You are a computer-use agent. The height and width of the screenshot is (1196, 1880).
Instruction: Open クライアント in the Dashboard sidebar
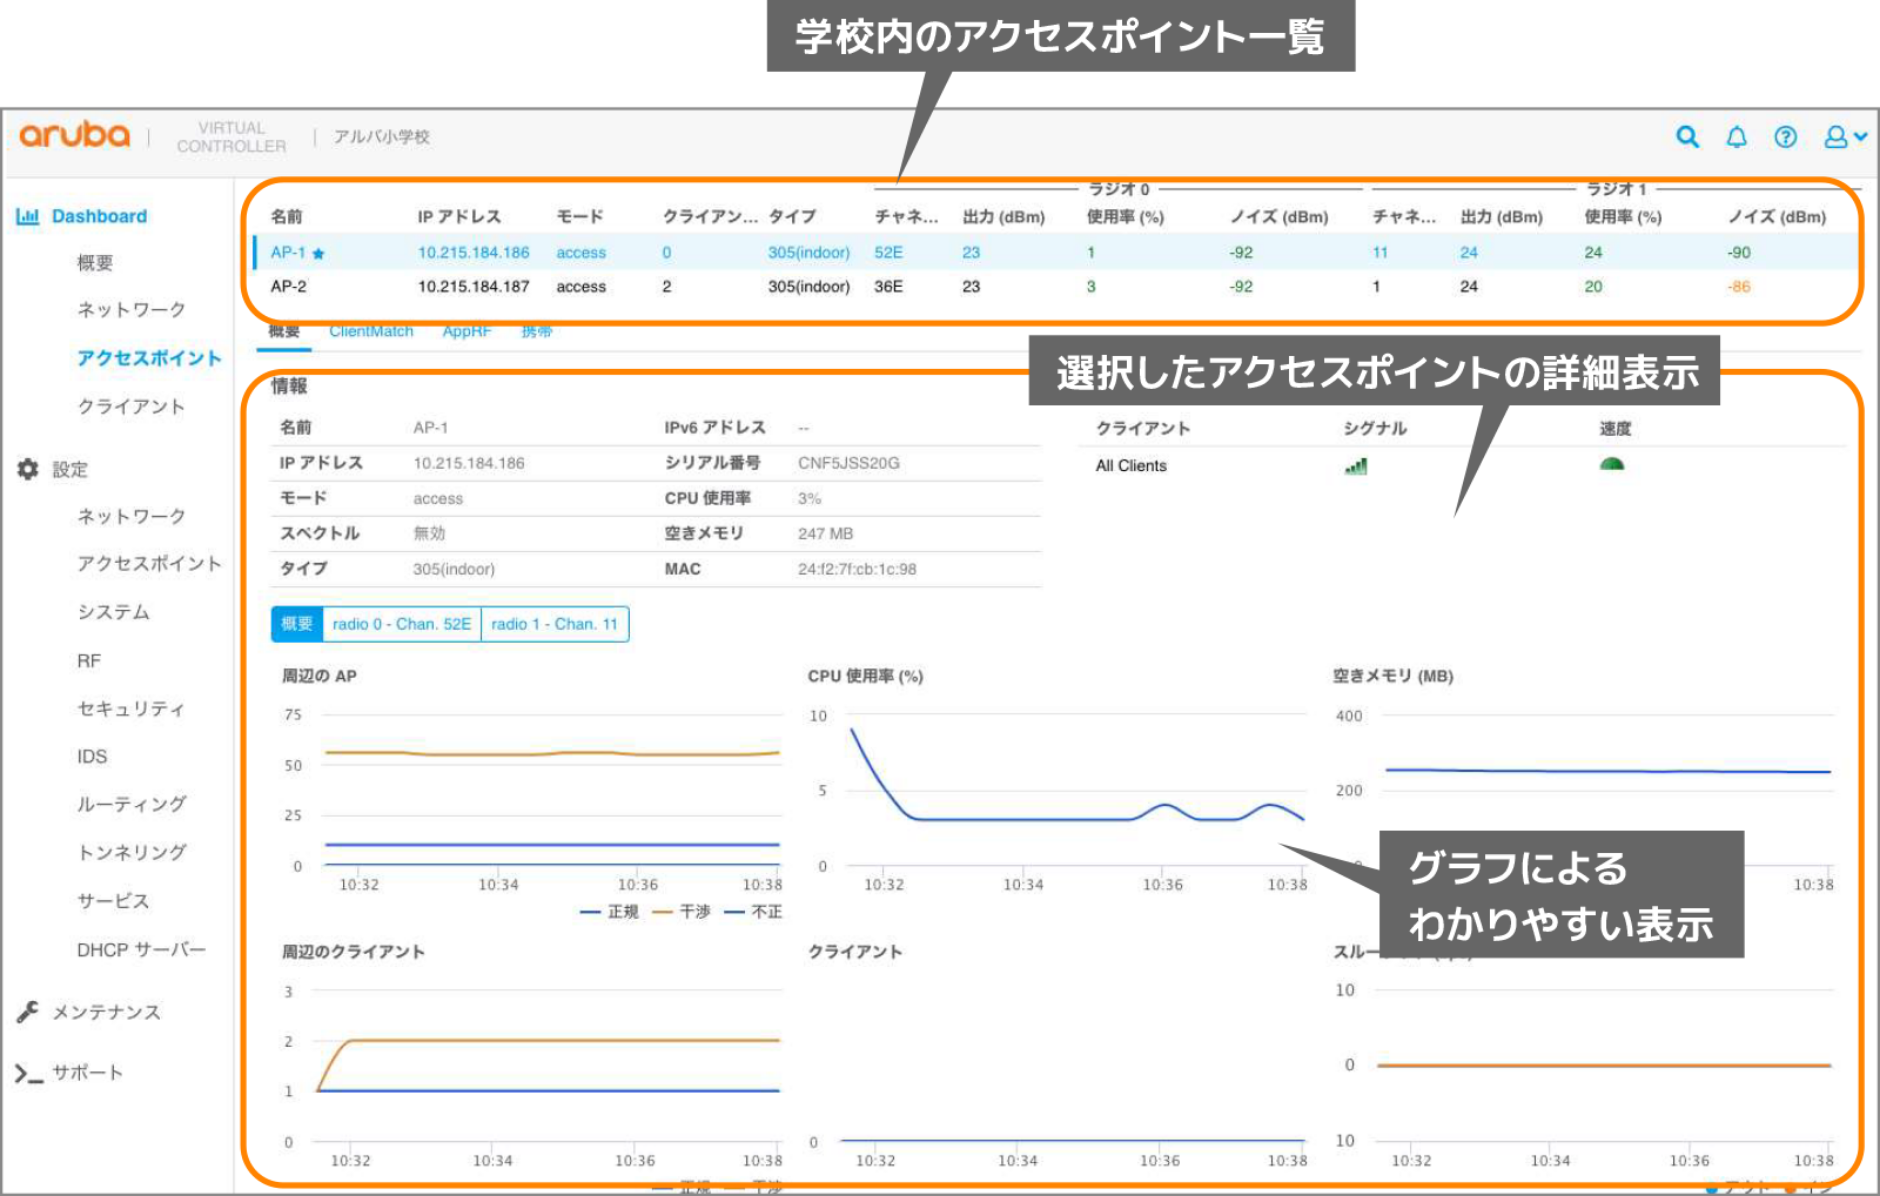pos(130,406)
